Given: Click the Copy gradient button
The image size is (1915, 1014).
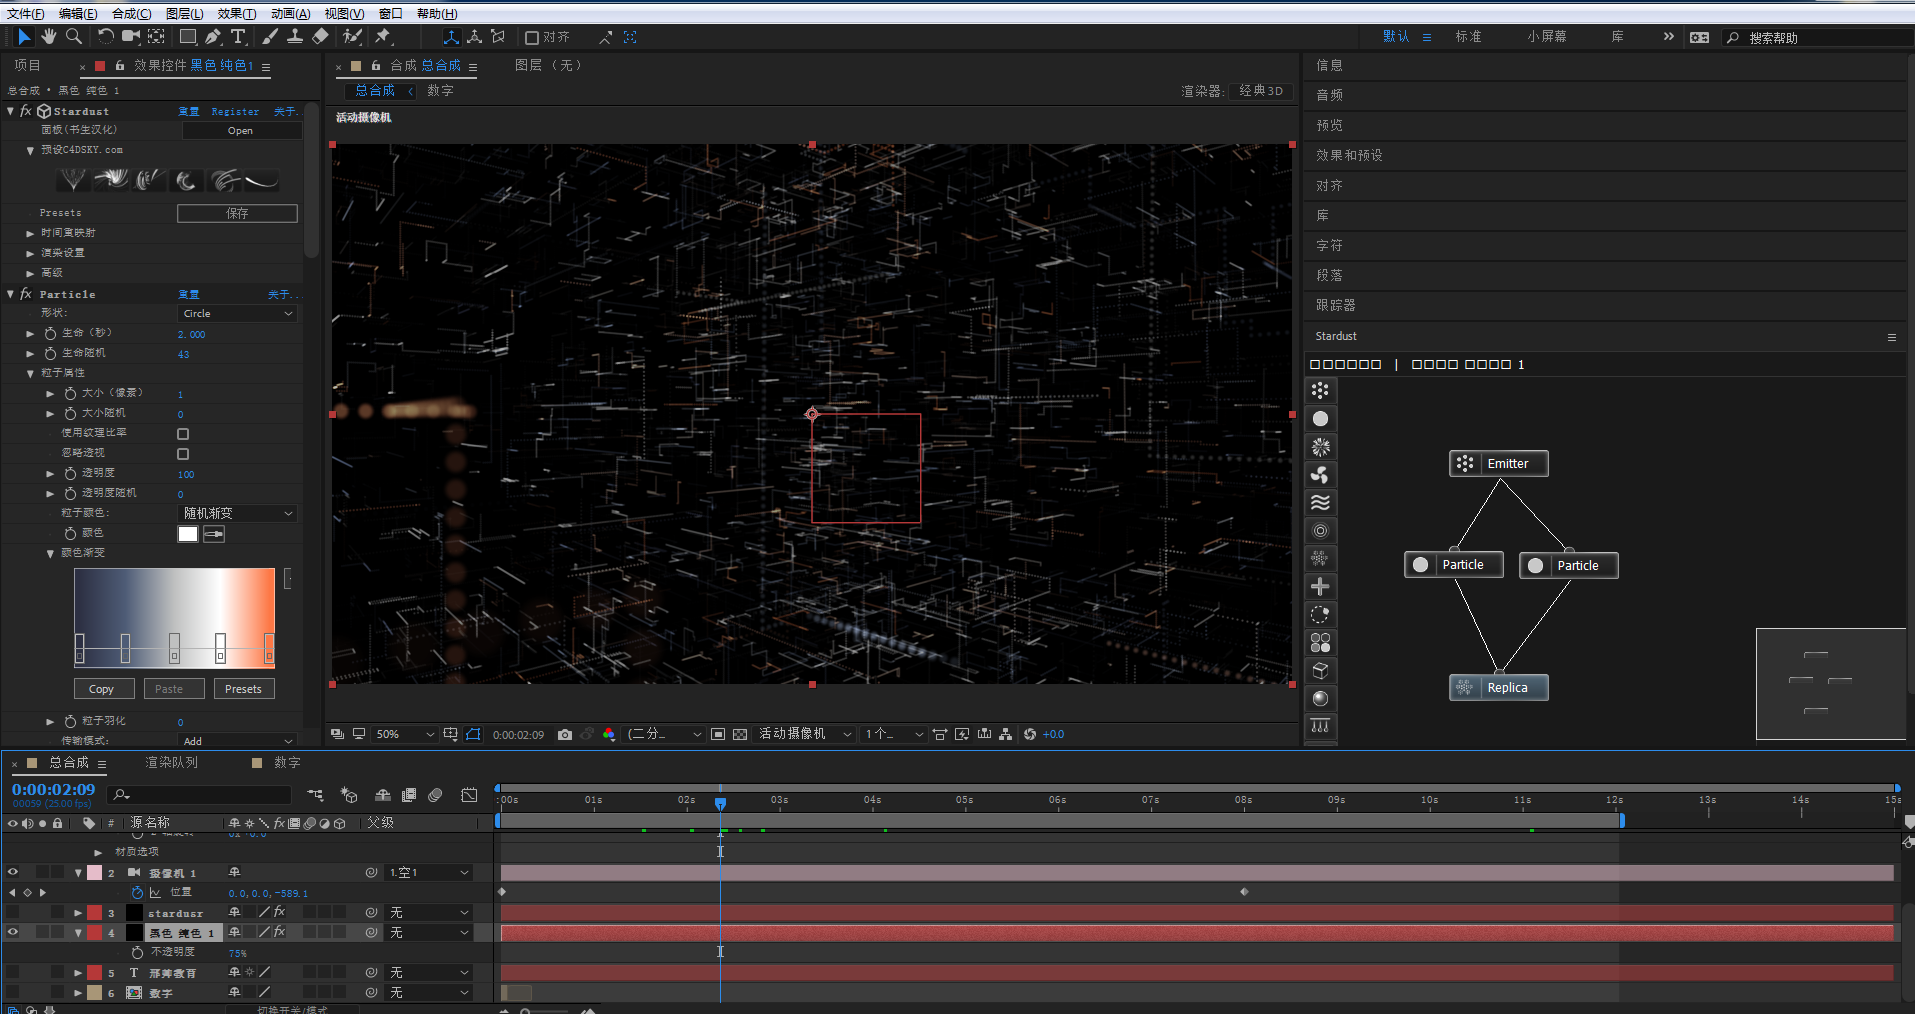Looking at the screenshot, I should tap(101, 689).
